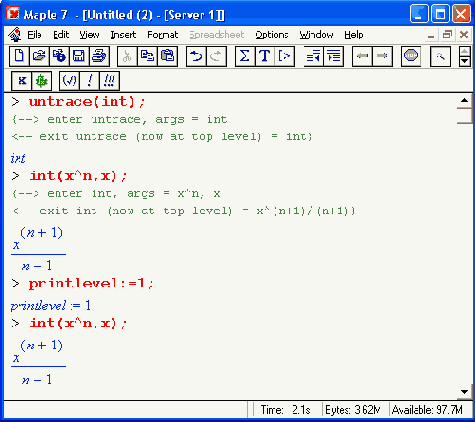Toggle Maple leaf input mode button
The image size is (475, 422).
point(42,81)
